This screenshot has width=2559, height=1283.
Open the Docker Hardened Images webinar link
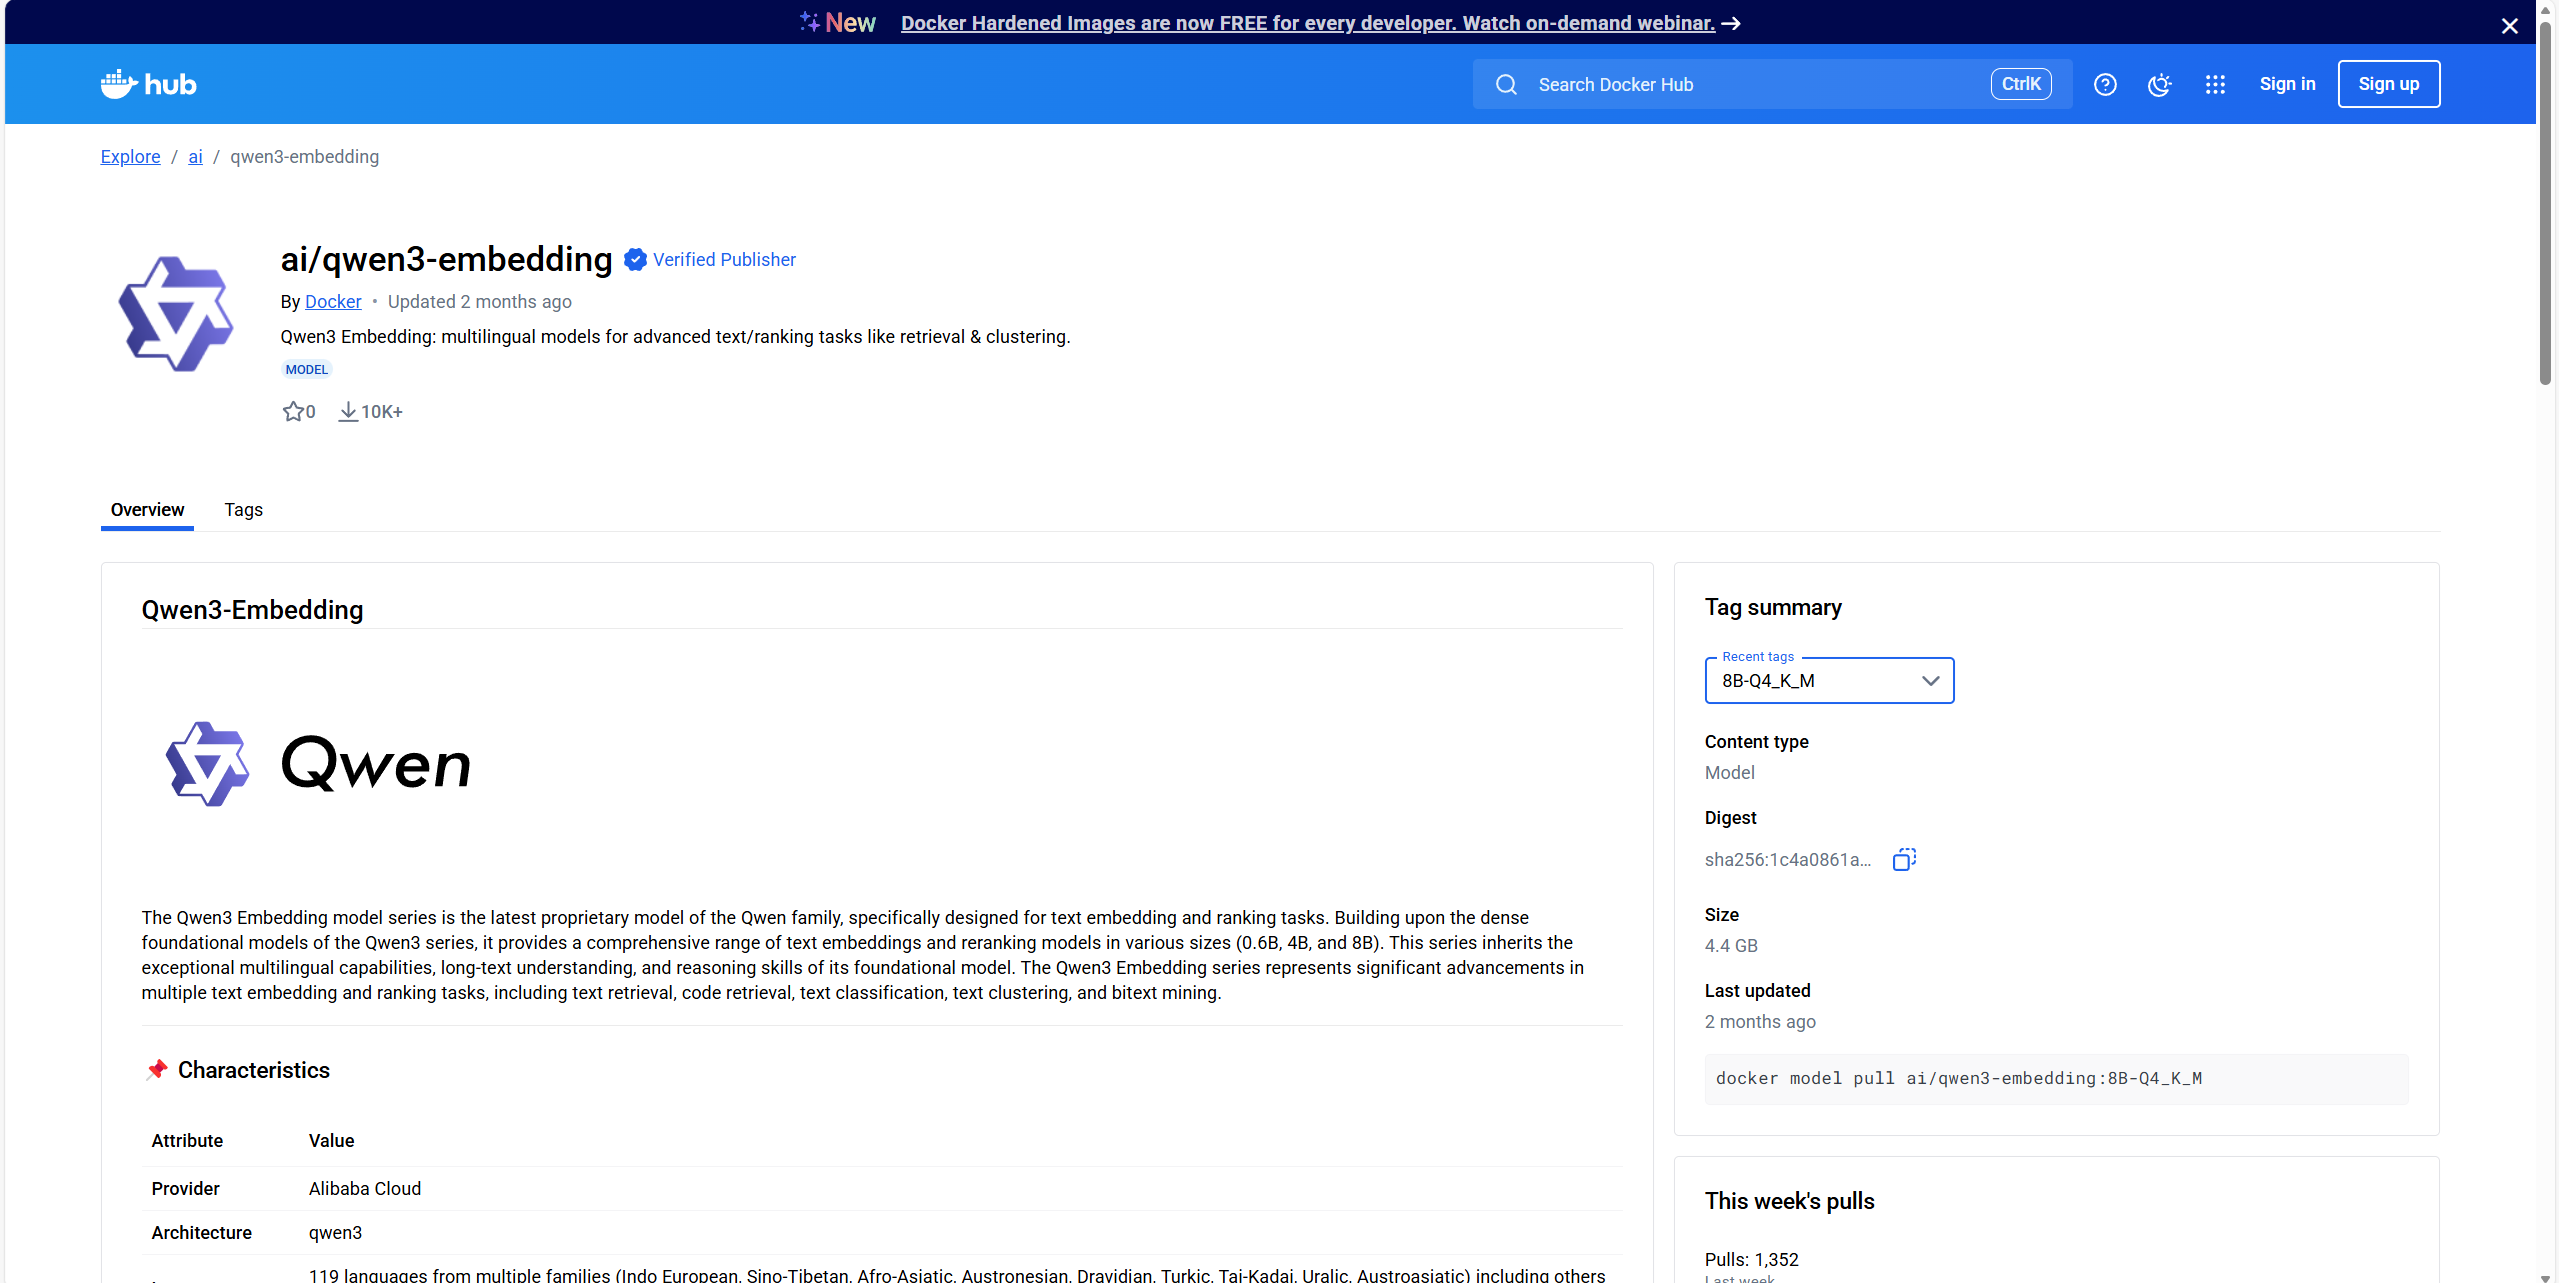coord(1307,22)
